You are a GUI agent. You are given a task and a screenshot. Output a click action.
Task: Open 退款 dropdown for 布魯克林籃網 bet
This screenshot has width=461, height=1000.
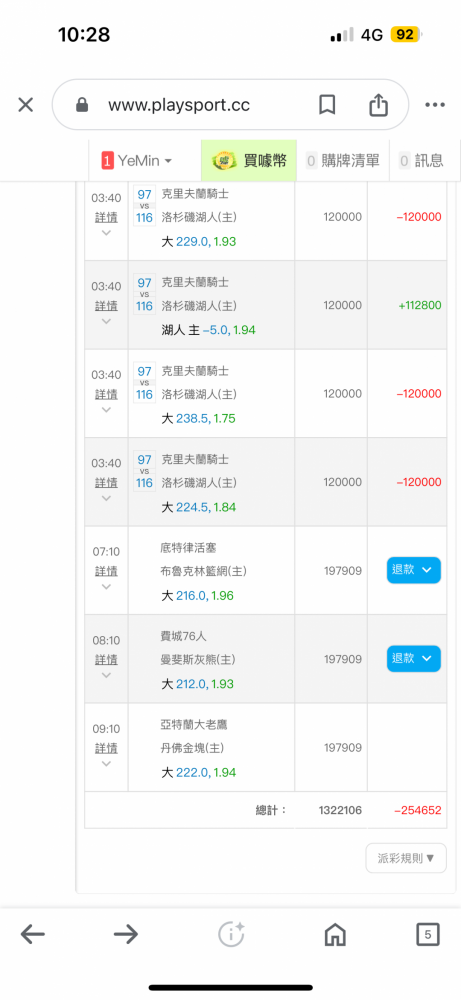click(413, 570)
